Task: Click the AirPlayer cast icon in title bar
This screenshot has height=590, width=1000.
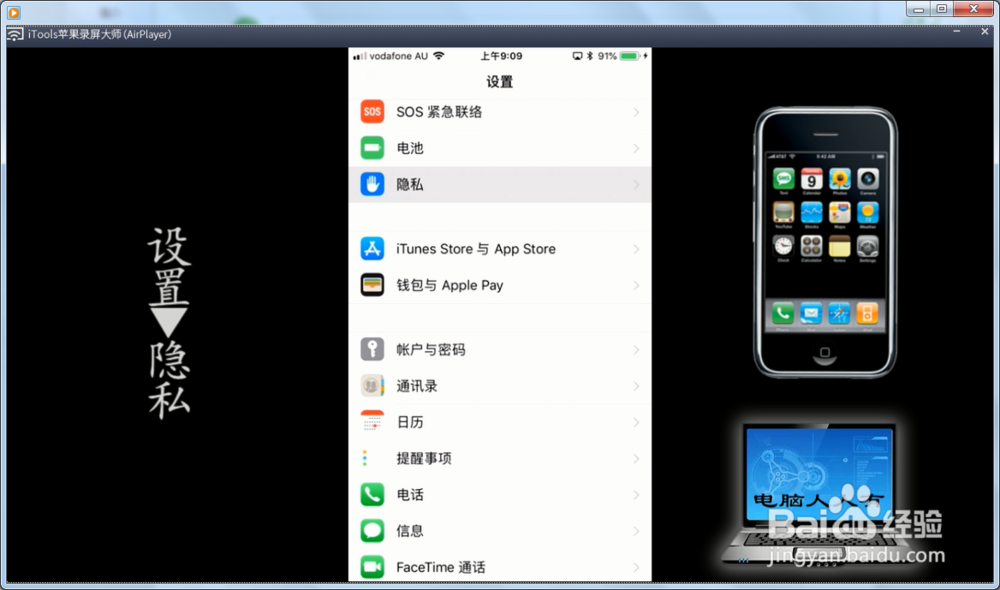Action: (x=15, y=34)
